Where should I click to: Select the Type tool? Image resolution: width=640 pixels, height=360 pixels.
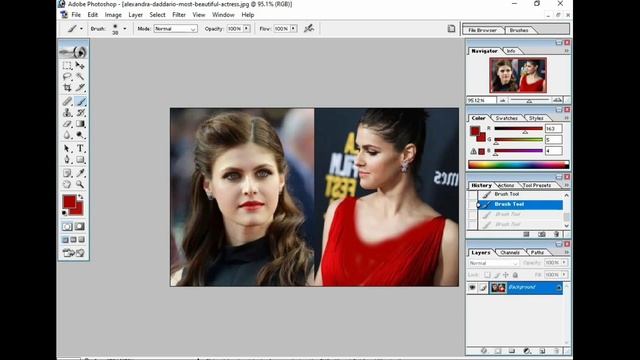coord(80,149)
